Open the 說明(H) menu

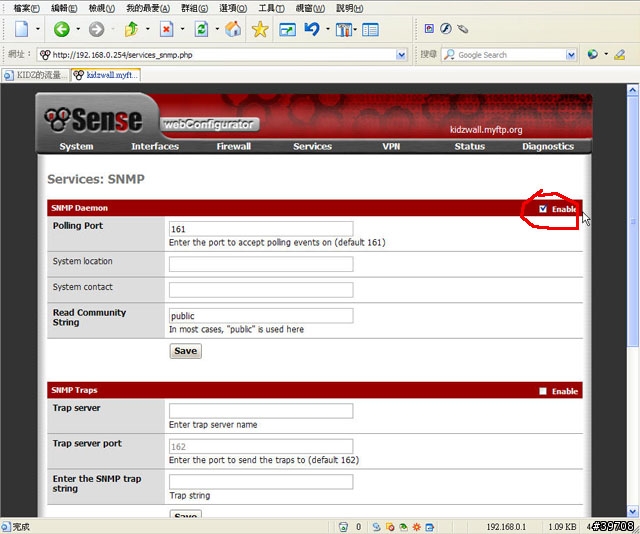click(350, 8)
